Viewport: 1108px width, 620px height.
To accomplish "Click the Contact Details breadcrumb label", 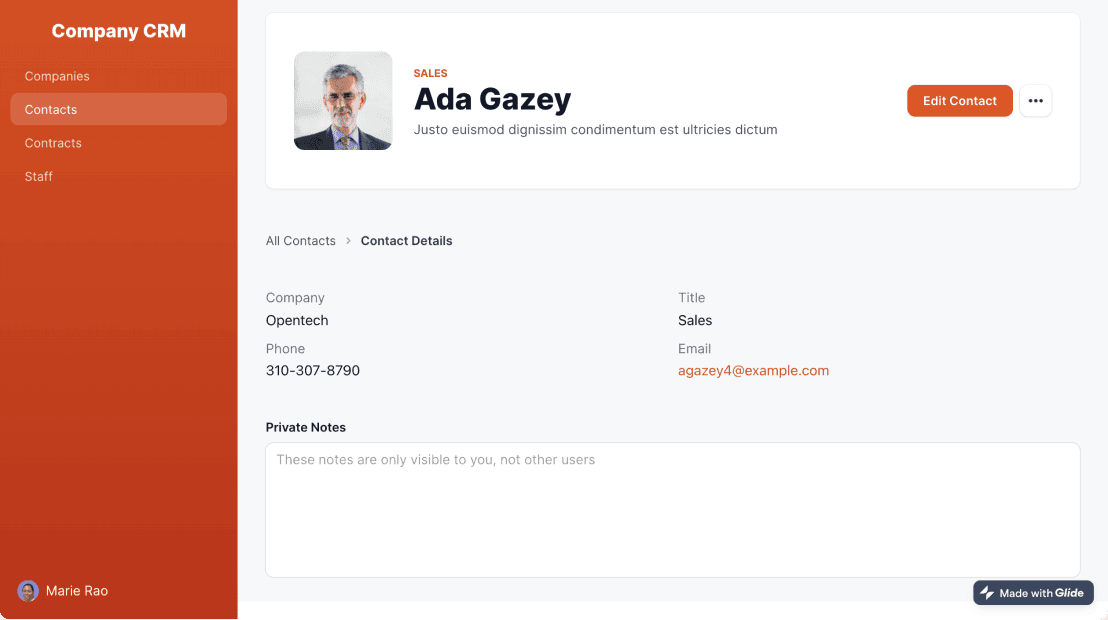I will (406, 241).
